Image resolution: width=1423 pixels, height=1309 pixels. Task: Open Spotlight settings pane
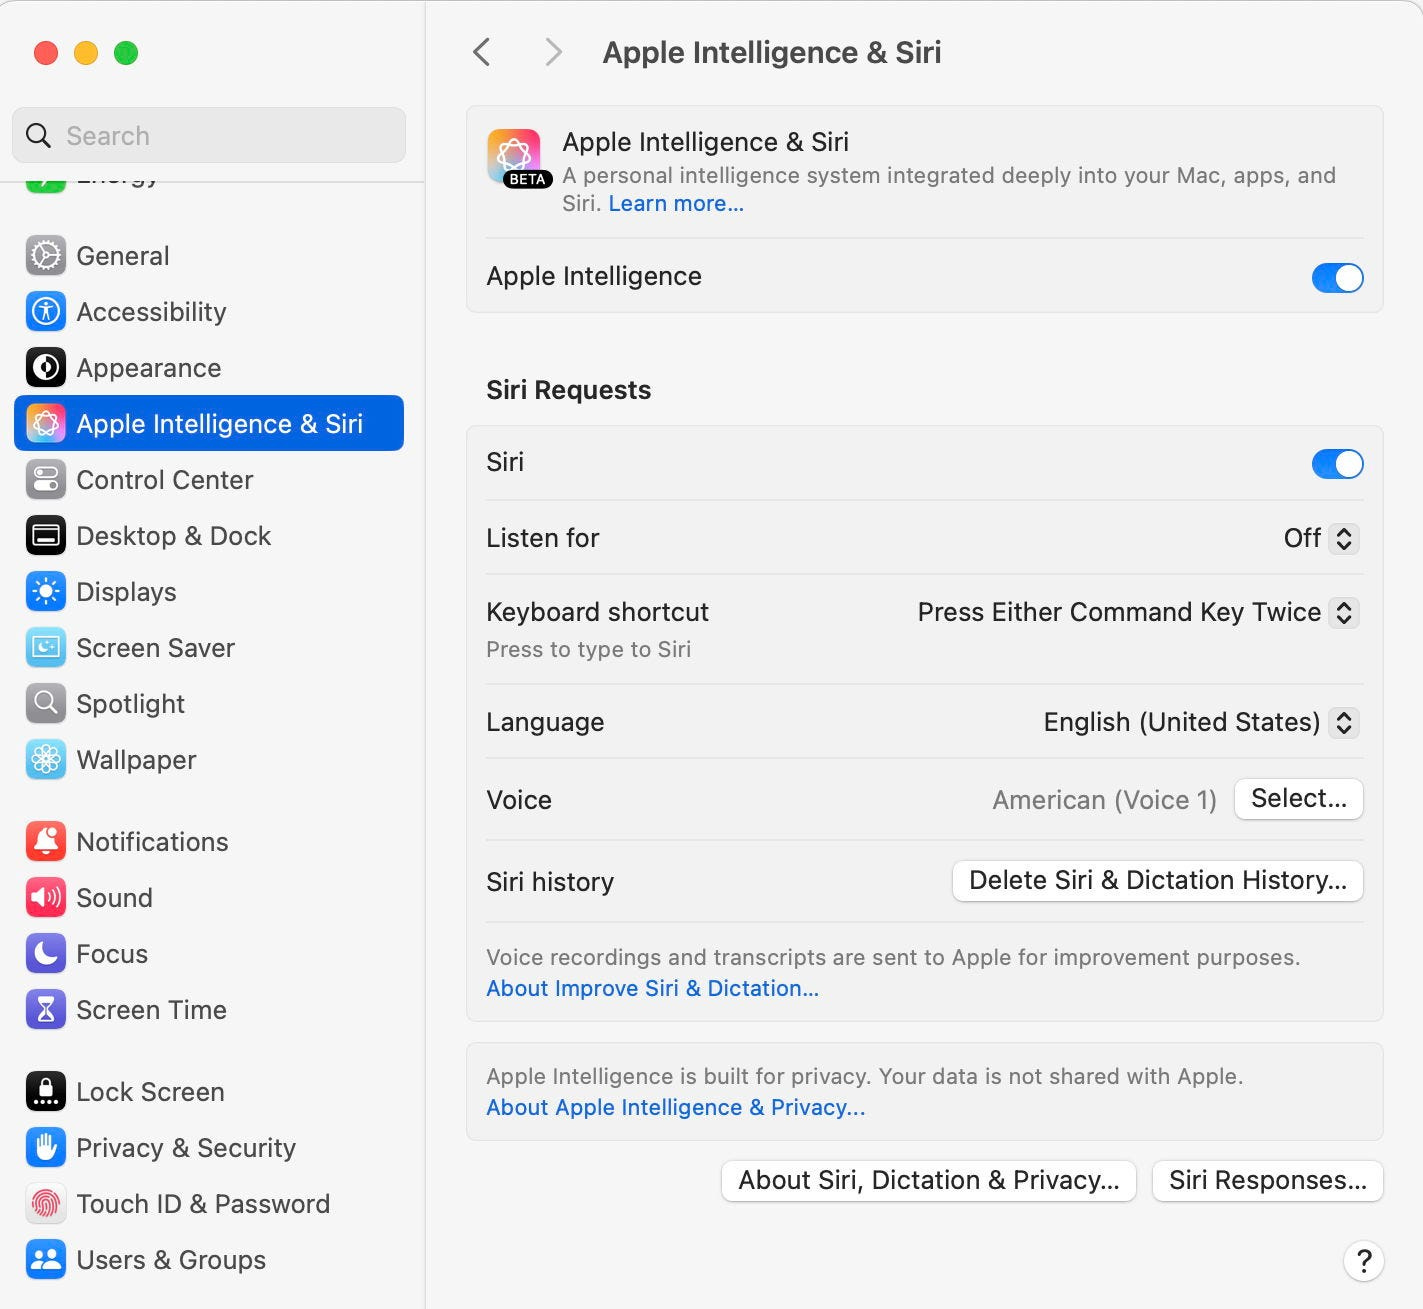(x=209, y=704)
